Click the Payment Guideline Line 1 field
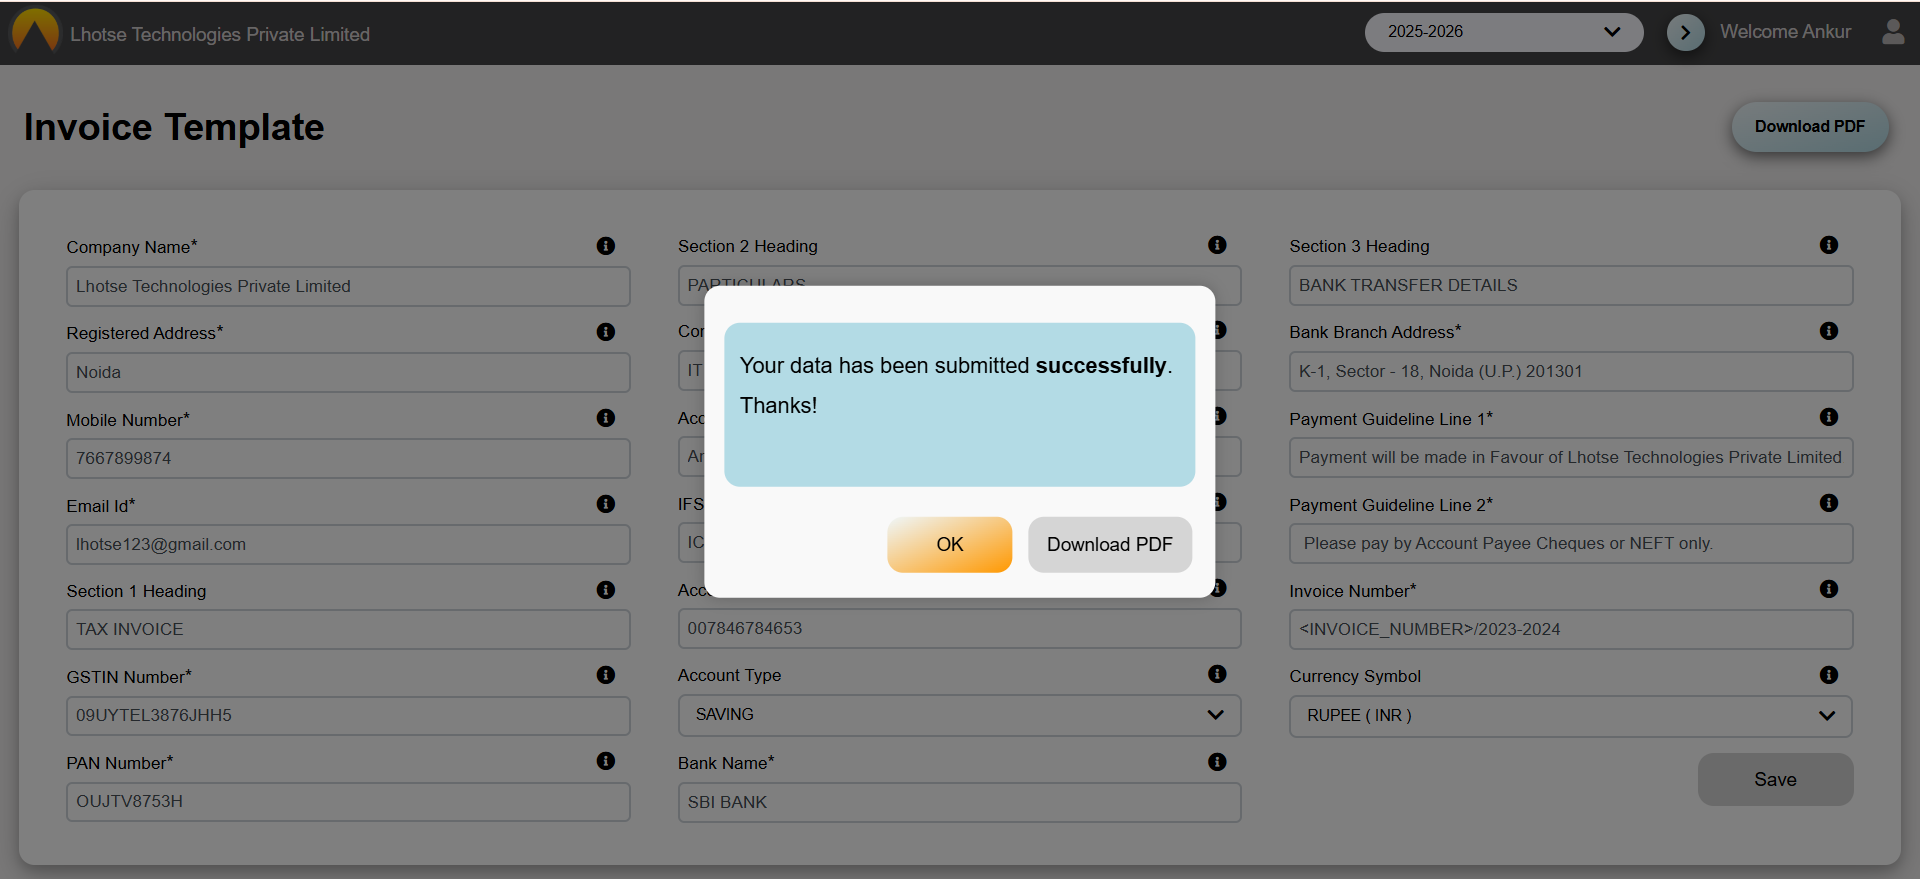 coord(1571,457)
